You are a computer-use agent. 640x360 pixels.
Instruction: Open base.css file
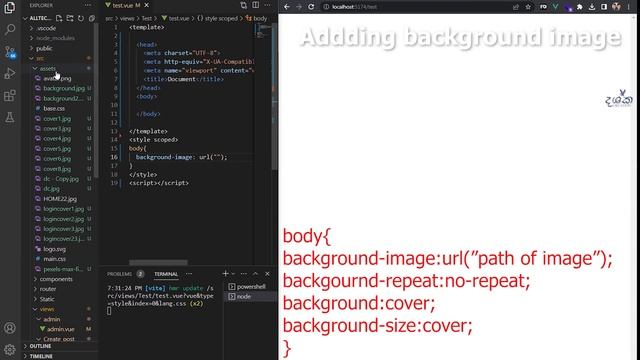click(54, 108)
